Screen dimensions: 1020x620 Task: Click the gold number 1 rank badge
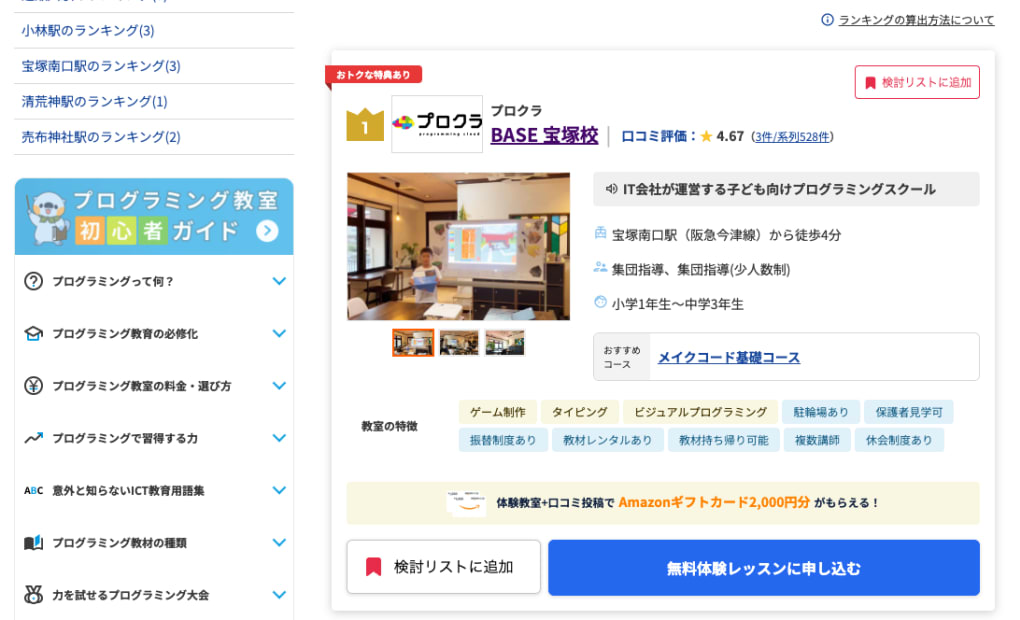click(364, 123)
